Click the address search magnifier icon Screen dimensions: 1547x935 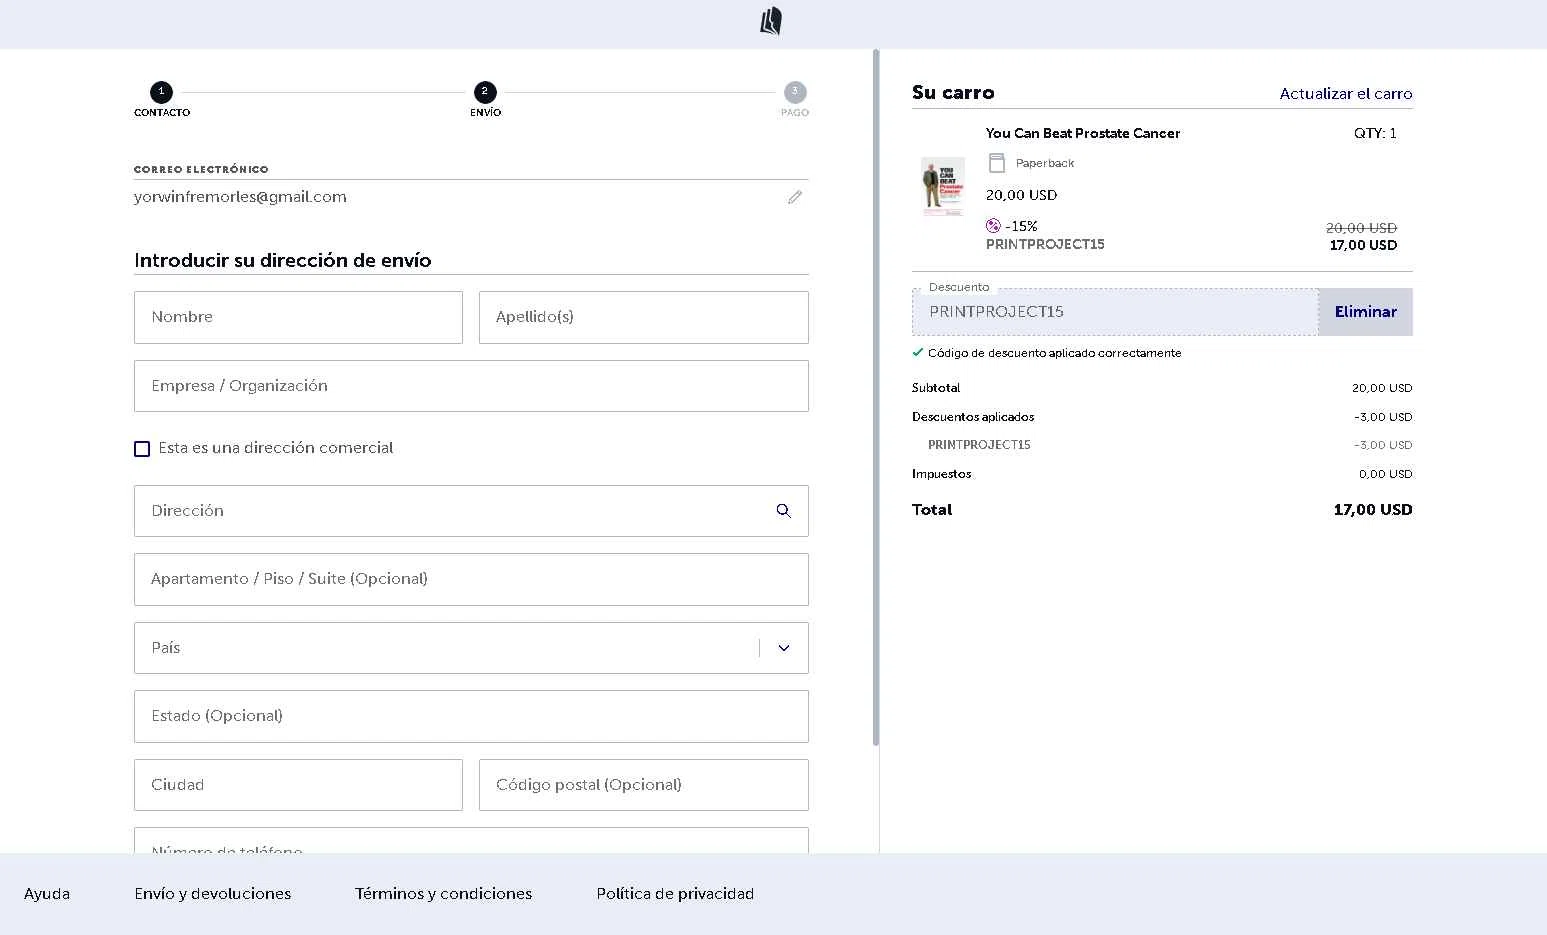click(783, 511)
